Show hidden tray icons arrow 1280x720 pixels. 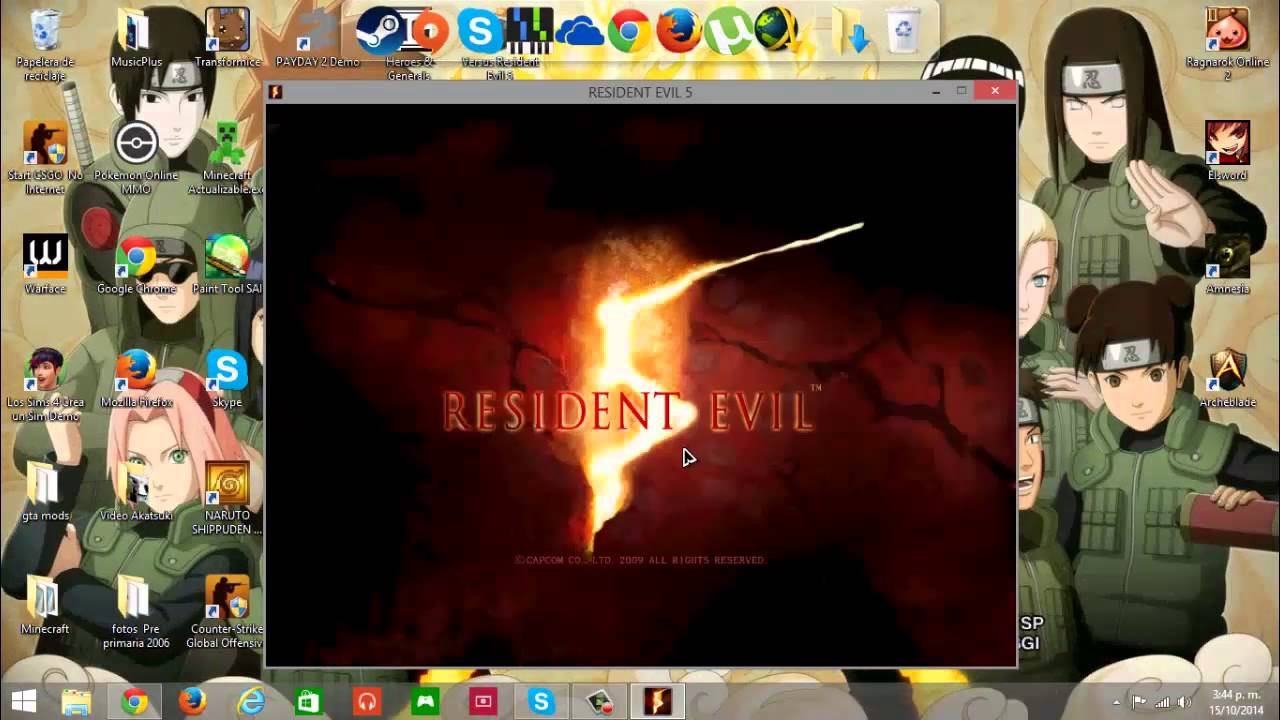click(1117, 702)
